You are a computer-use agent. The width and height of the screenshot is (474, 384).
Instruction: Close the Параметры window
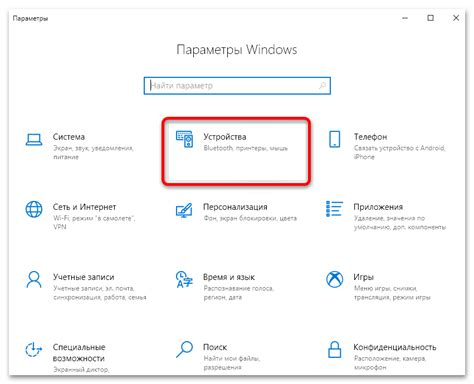pos(456,18)
